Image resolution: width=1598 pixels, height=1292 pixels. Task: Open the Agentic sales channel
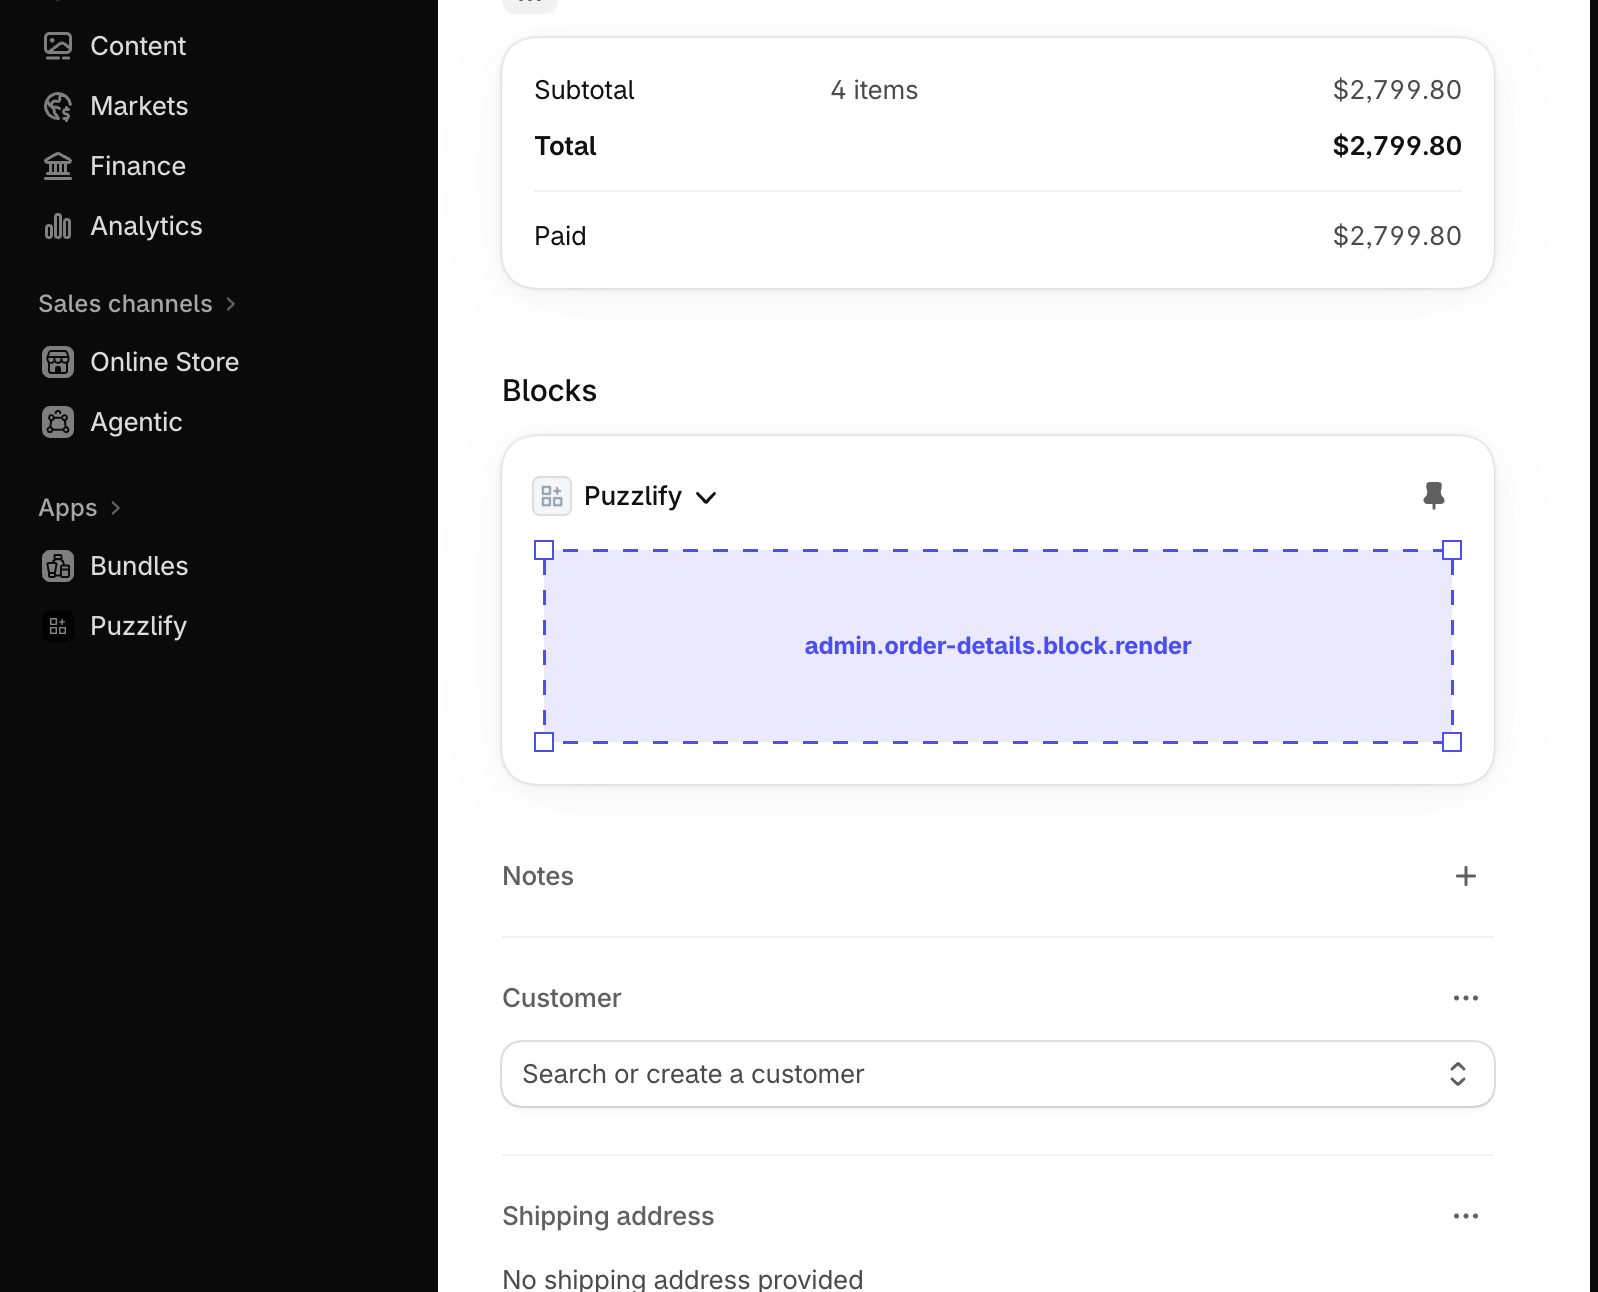coord(136,422)
